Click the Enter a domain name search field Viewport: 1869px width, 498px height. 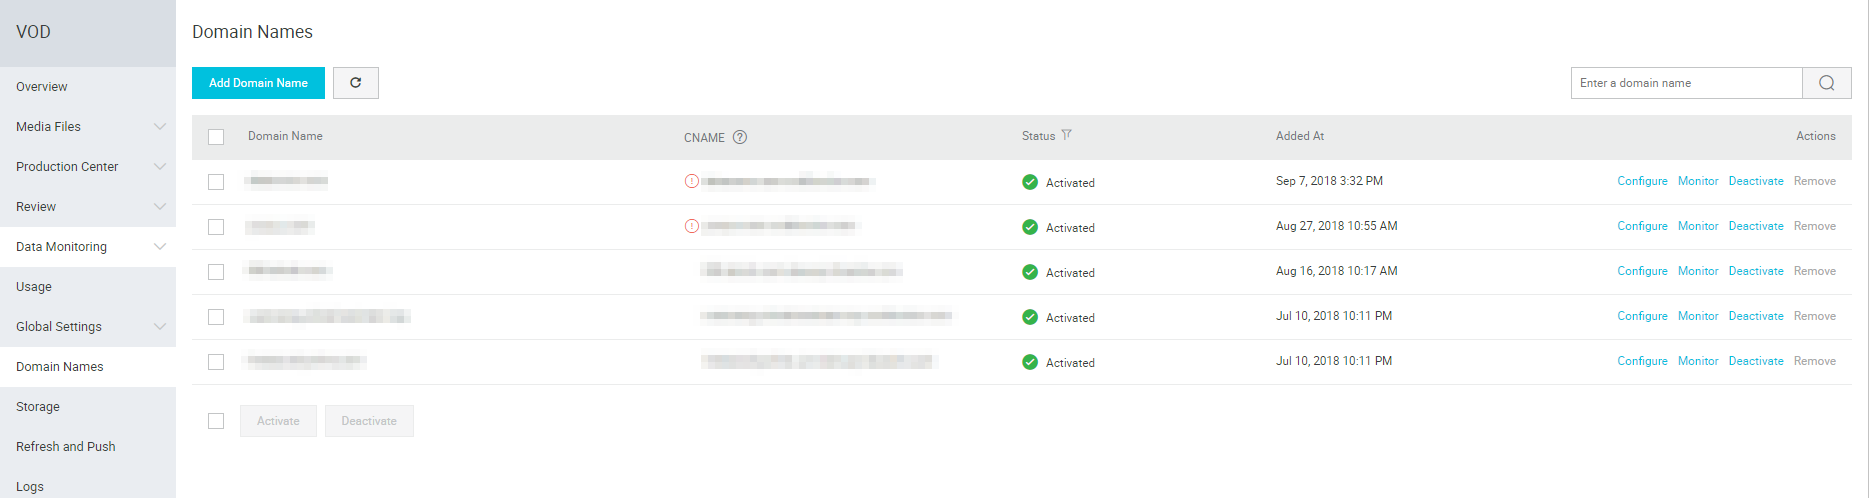point(1686,83)
